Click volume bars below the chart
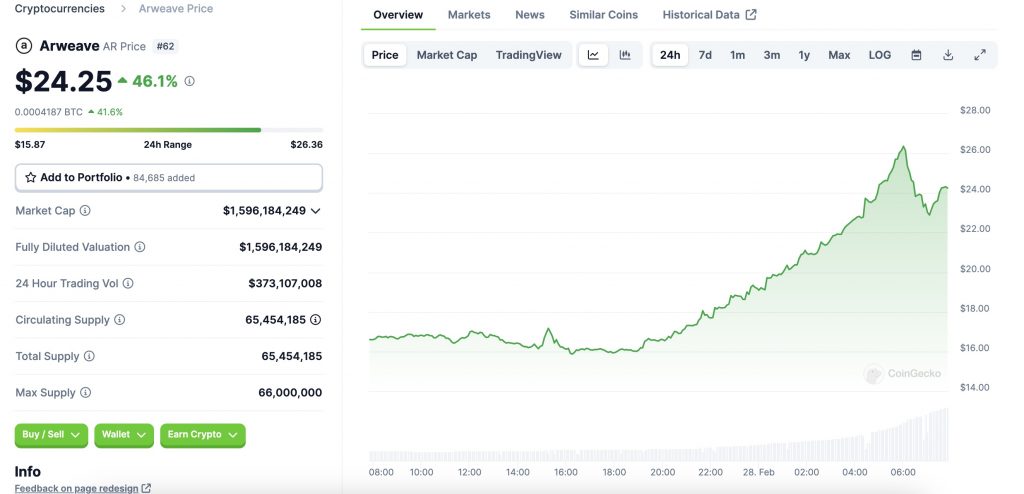This screenshot has height=494, width=1024. point(658,435)
